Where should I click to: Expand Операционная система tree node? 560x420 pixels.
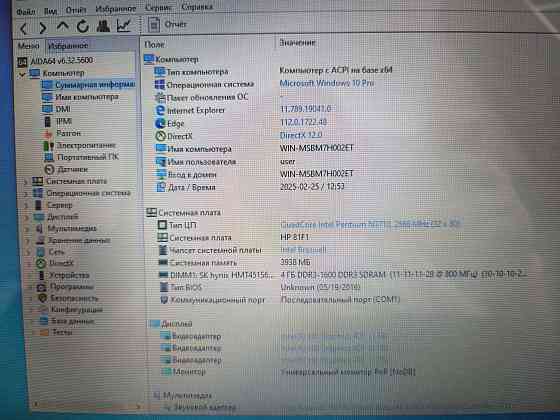click(26, 194)
